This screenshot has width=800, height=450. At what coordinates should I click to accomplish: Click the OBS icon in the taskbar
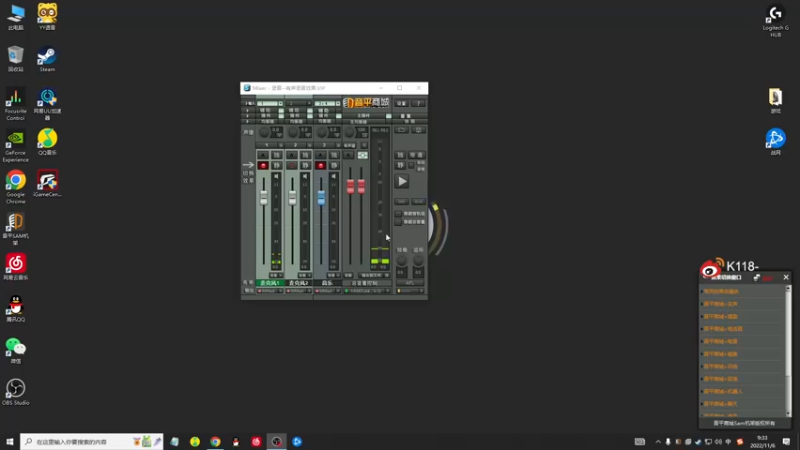pyautogui.click(x=277, y=441)
